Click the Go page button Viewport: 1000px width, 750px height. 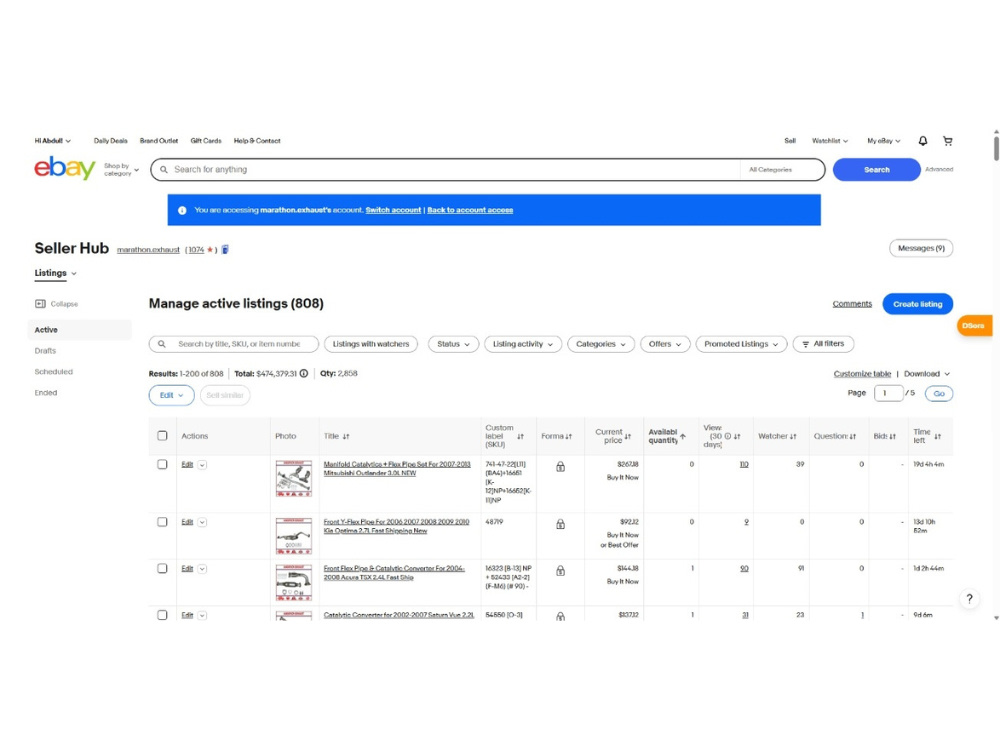click(x=939, y=393)
